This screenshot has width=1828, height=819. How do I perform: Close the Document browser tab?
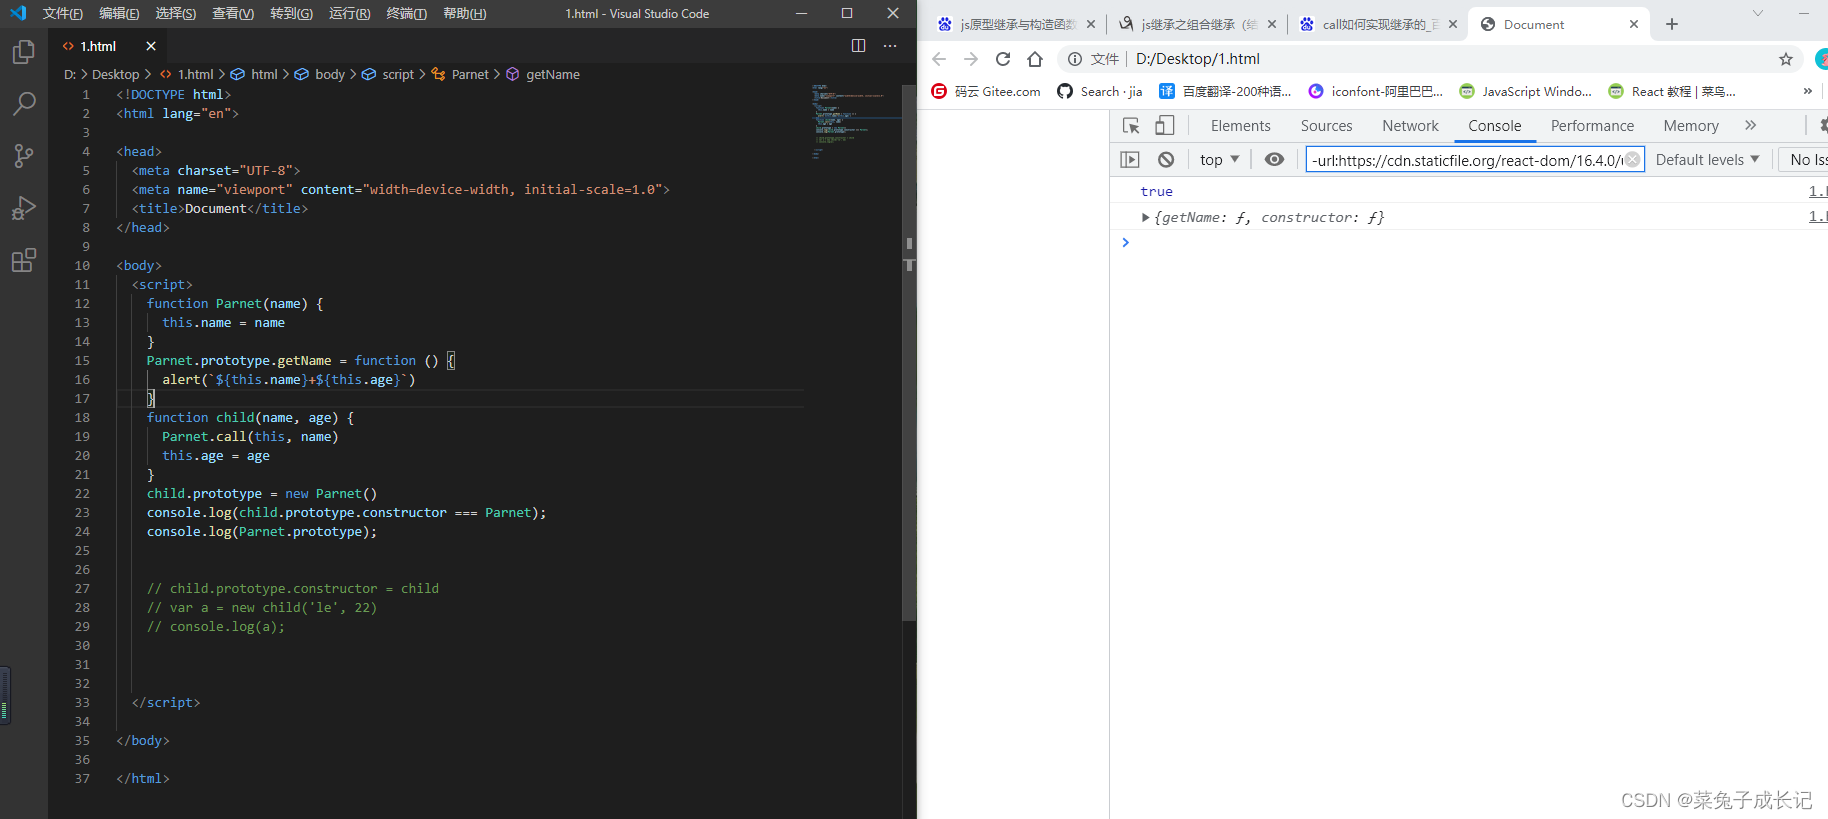point(1634,24)
